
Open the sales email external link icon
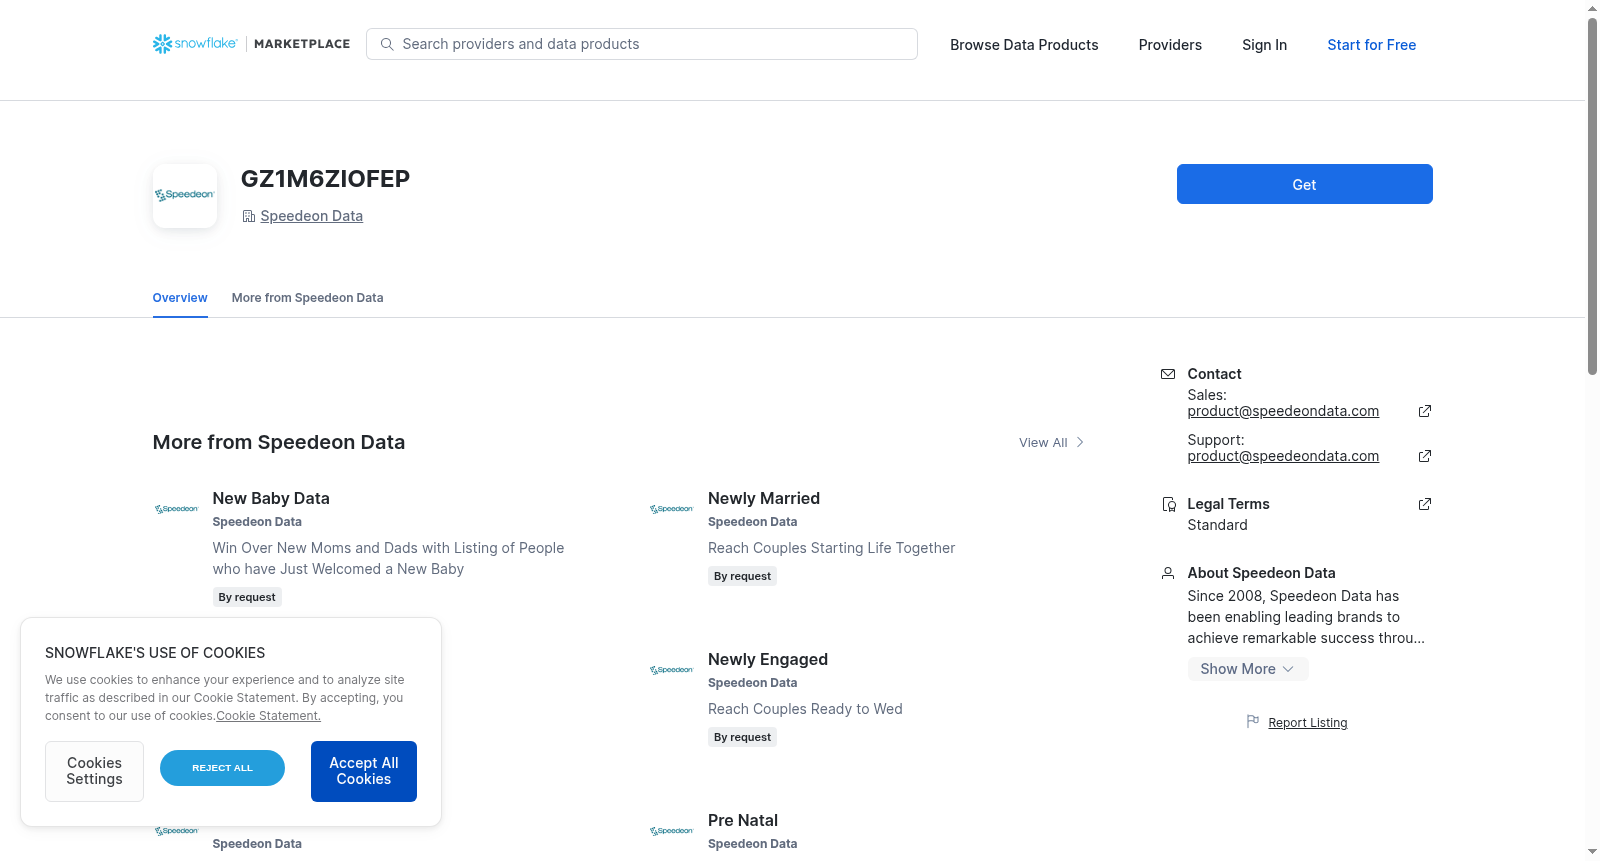(x=1425, y=411)
